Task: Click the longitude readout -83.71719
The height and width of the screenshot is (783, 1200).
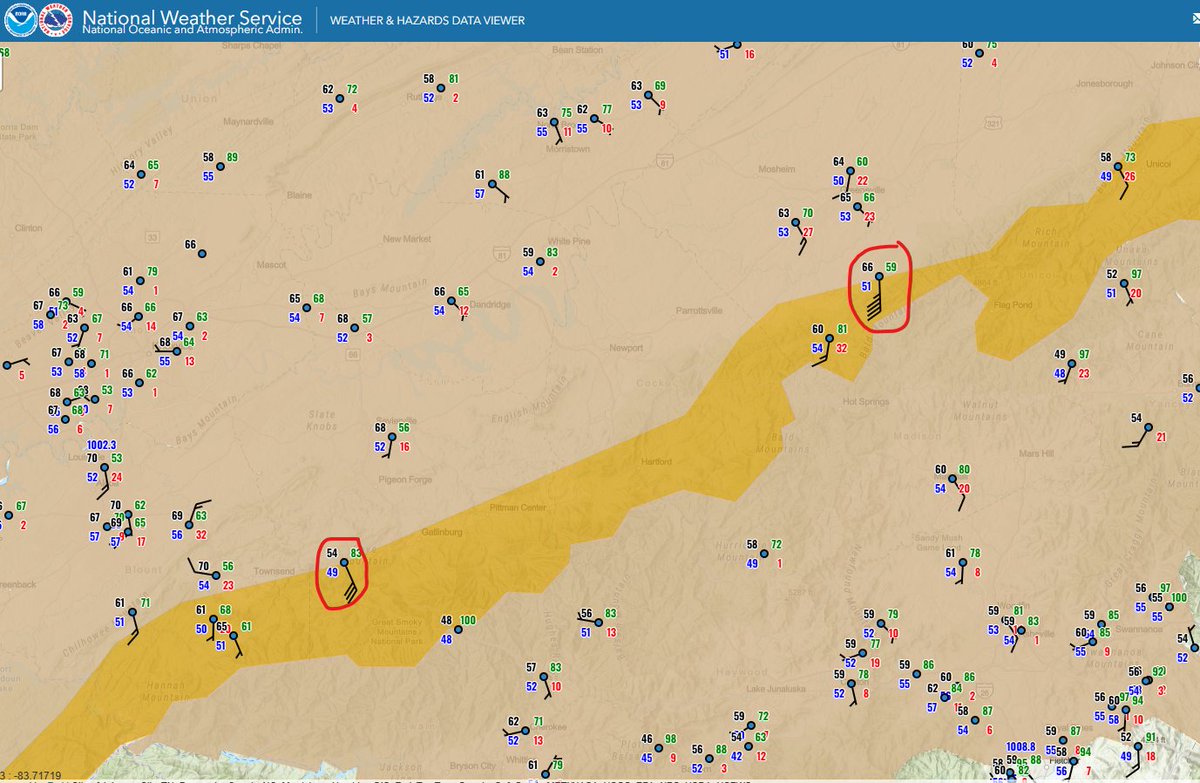Action: pos(38,776)
